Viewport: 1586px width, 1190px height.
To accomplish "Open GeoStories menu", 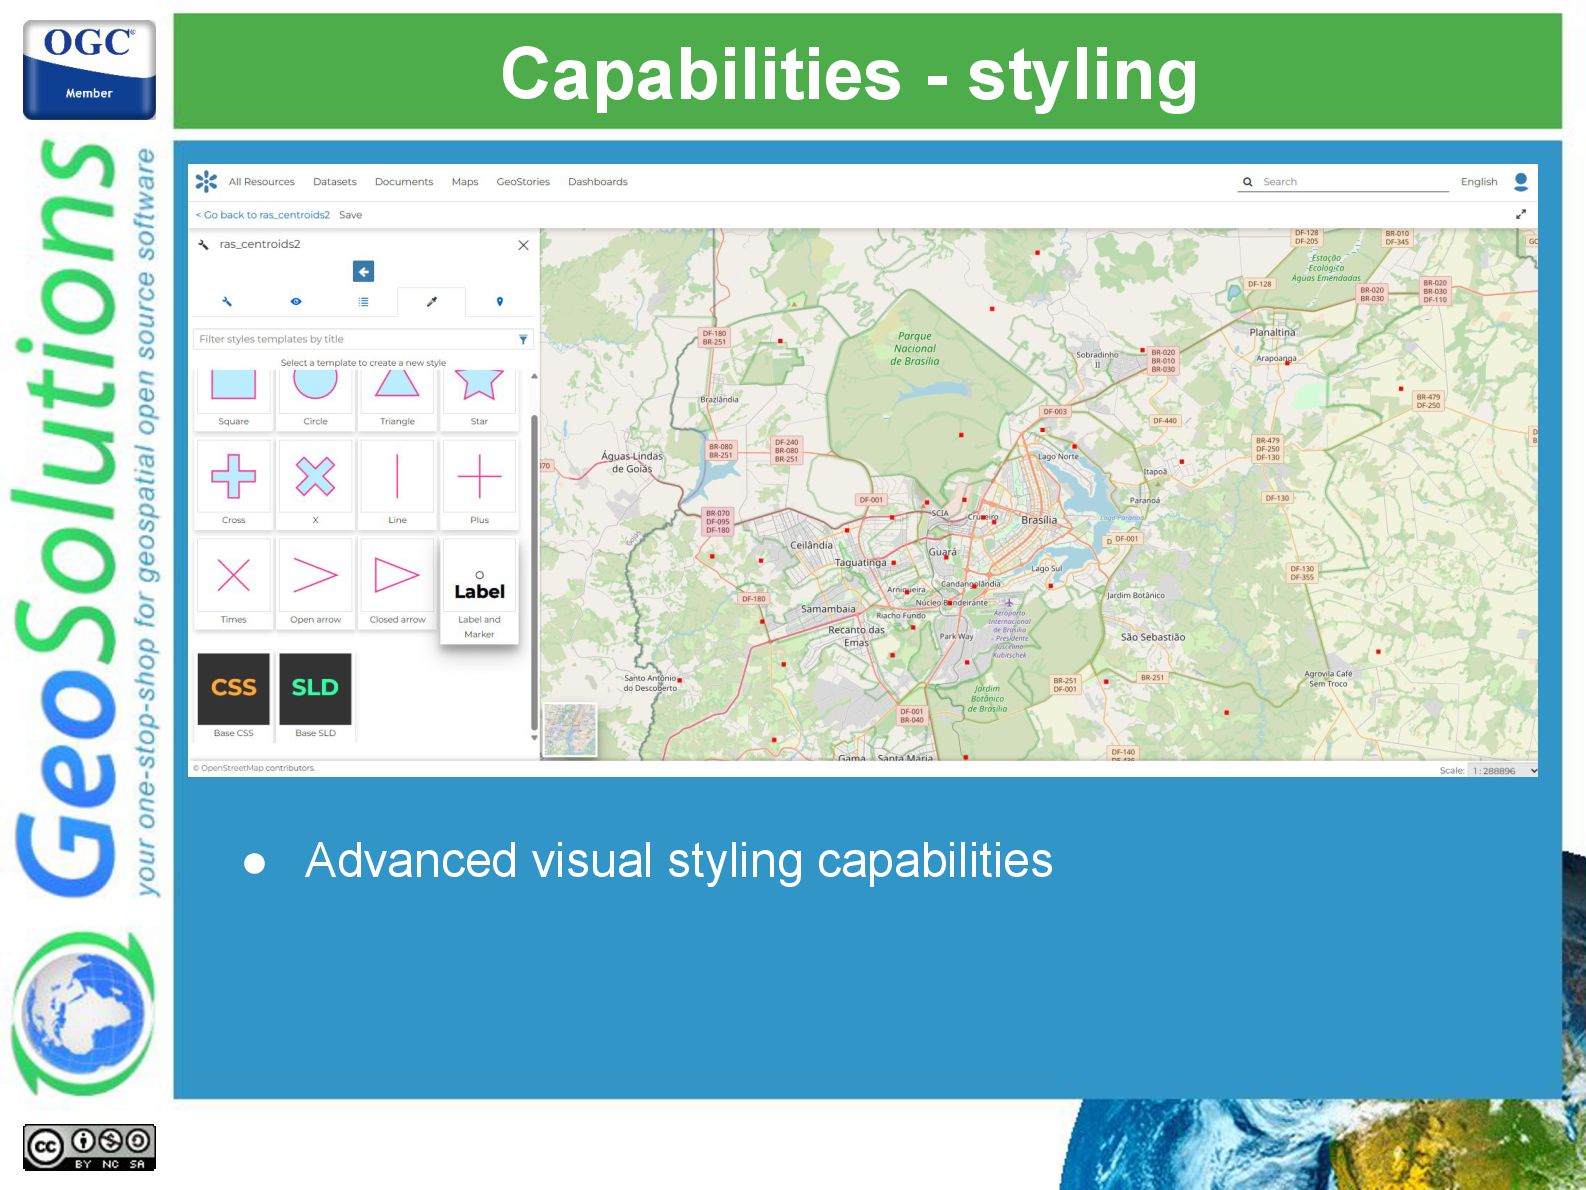I will [524, 182].
